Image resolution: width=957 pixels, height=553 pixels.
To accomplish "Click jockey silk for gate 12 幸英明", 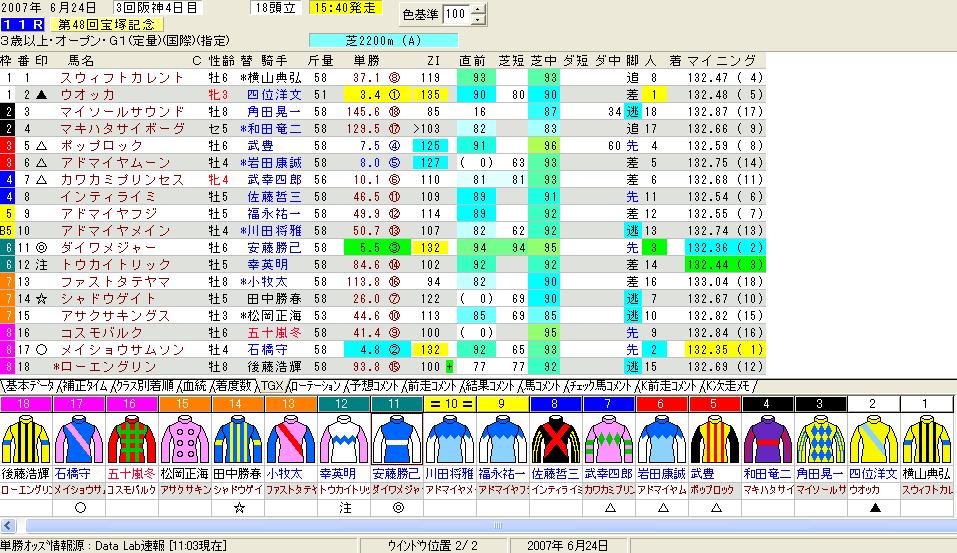I will pos(344,439).
